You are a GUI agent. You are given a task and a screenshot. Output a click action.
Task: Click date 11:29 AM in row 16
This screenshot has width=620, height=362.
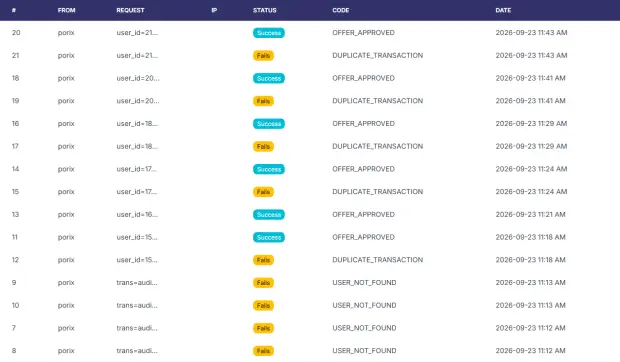click(x=531, y=124)
